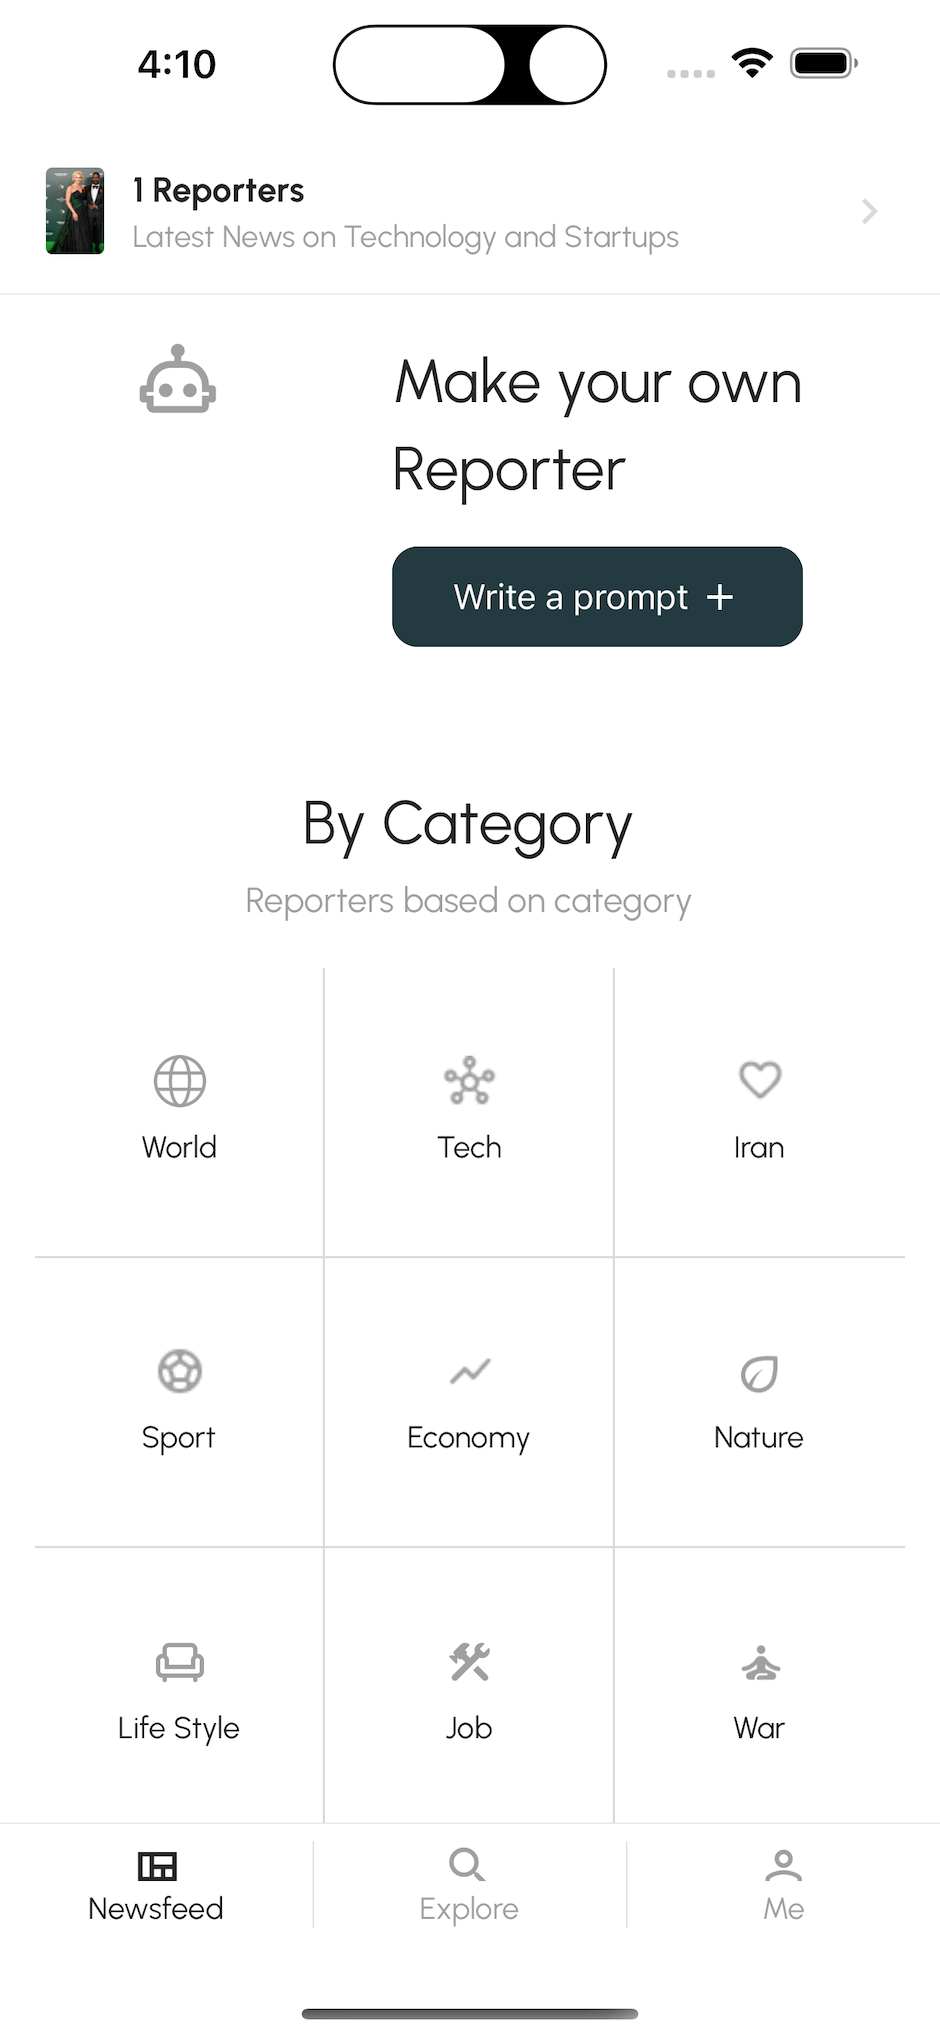The width and height of the screenshot is (940, 2037).
Task: Go to the Me profile tab
Action: pos(783,1886)
